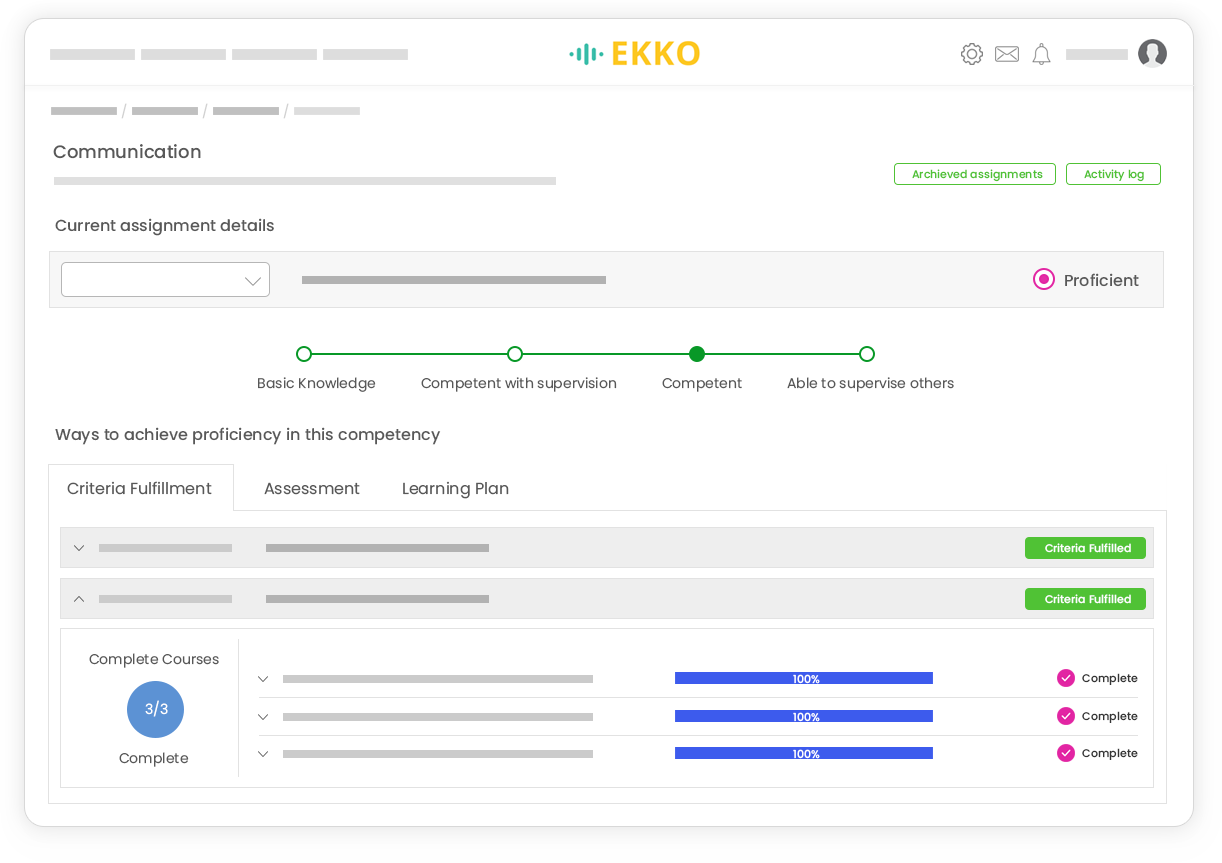
Task: Open the user profile avatar
Action: [x=1152, y=53]
